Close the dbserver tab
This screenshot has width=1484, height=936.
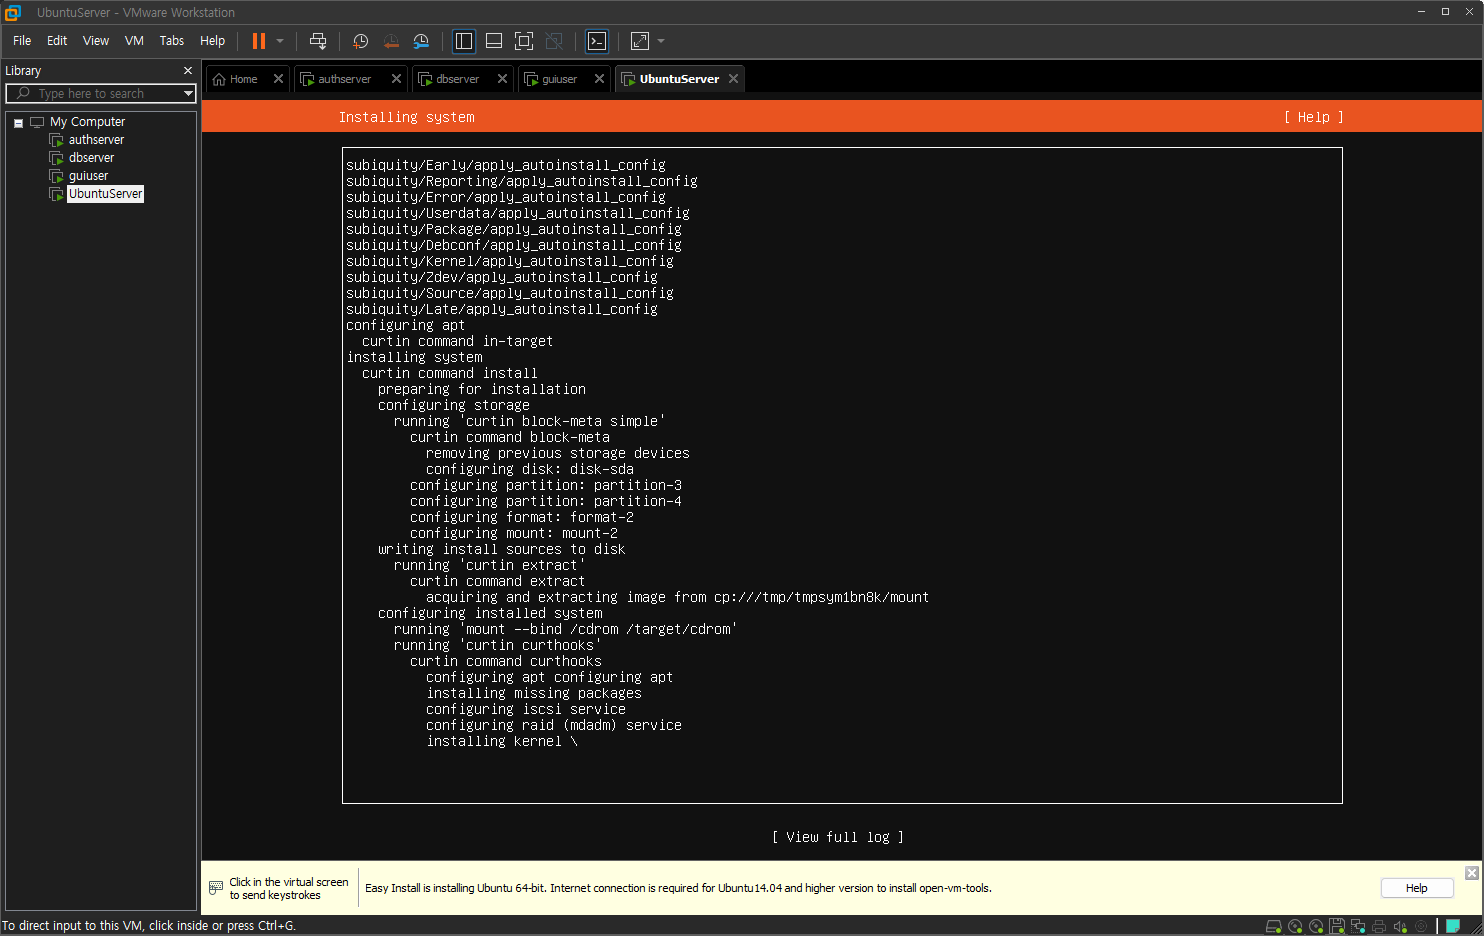(502, 79)
